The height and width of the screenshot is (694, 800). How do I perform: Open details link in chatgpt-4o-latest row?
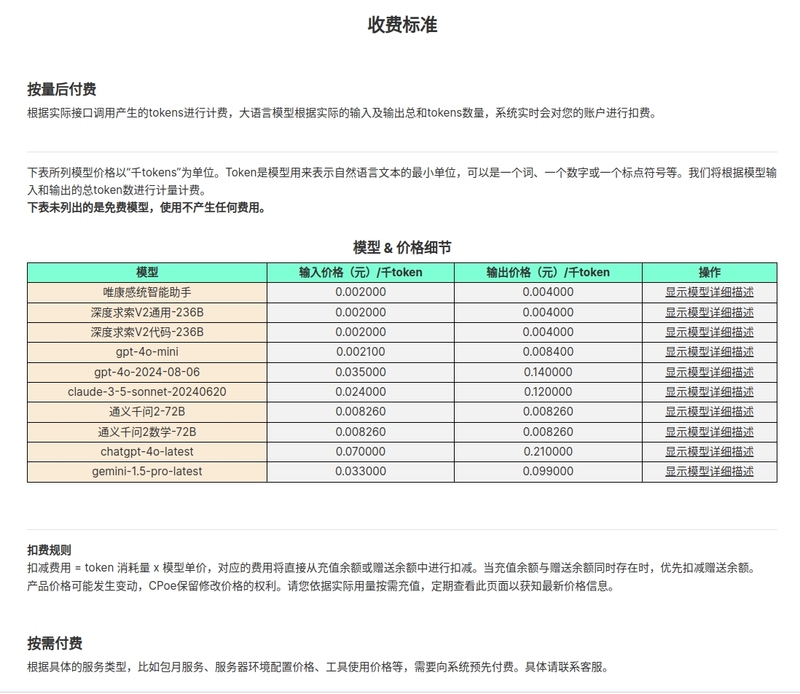(x=709, y=452)
